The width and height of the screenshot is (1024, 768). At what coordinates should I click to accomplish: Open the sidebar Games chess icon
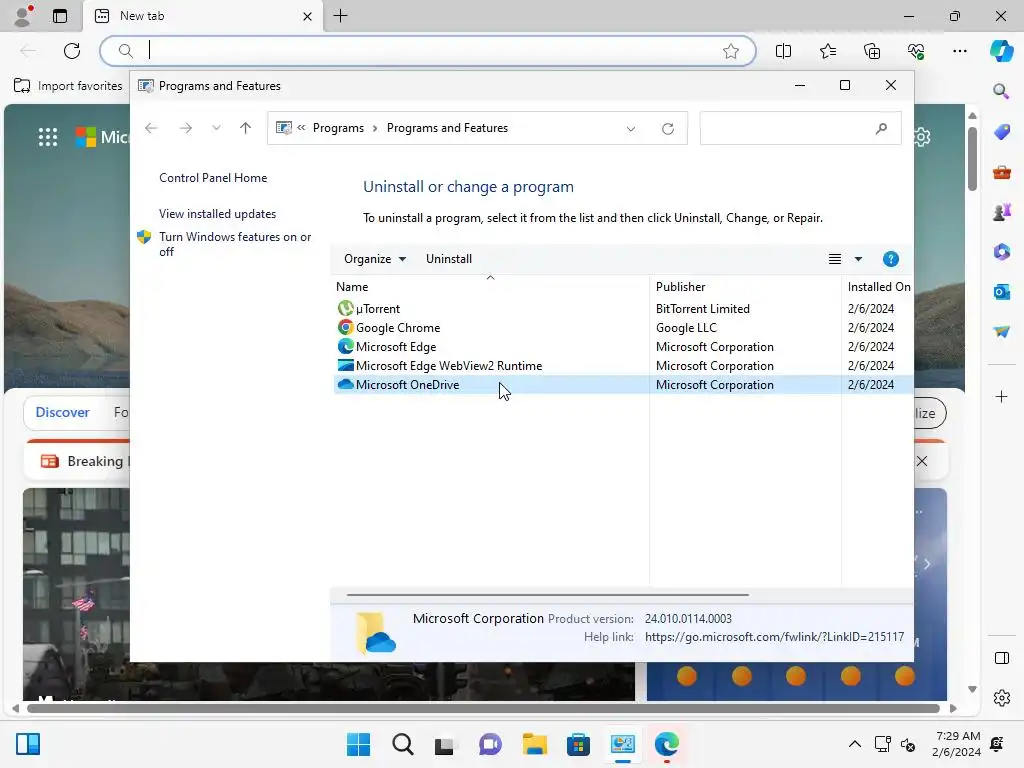pos(1001,212)
